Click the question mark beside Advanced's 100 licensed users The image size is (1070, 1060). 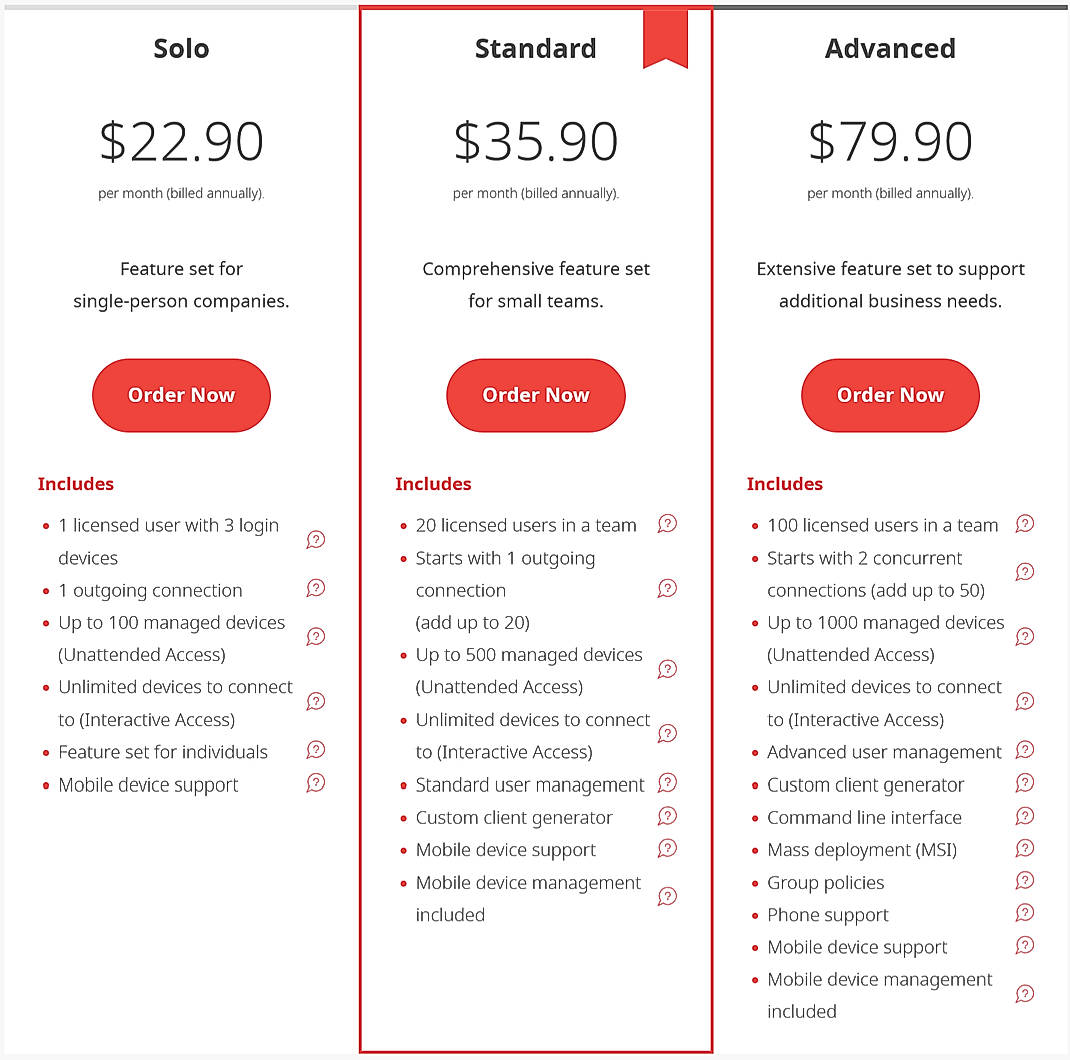(x=1024, y=523)
